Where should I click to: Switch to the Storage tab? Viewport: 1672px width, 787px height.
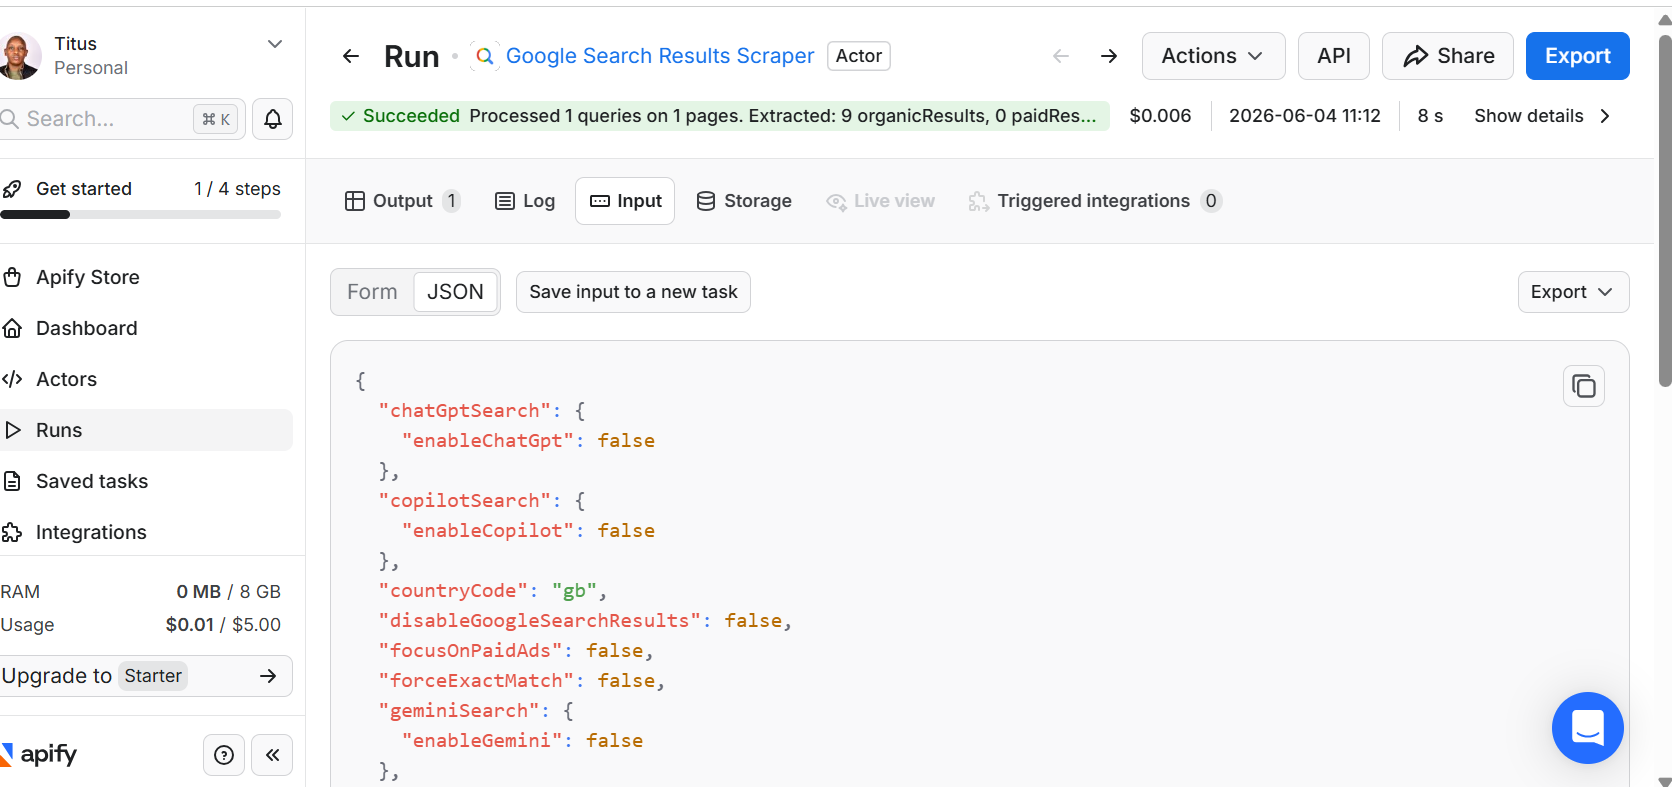(744, 201)
